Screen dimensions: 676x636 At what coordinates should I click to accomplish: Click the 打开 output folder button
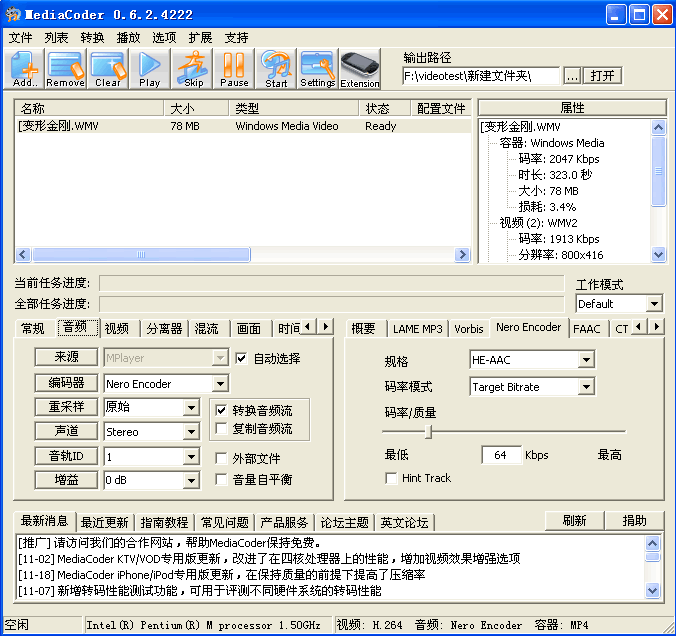(x=602, y=76)
